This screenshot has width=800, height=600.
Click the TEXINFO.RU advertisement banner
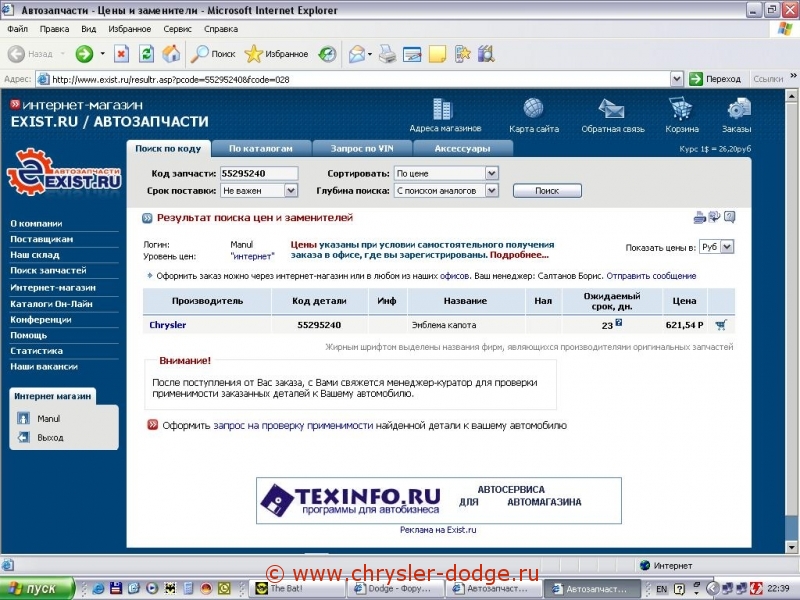439,501
